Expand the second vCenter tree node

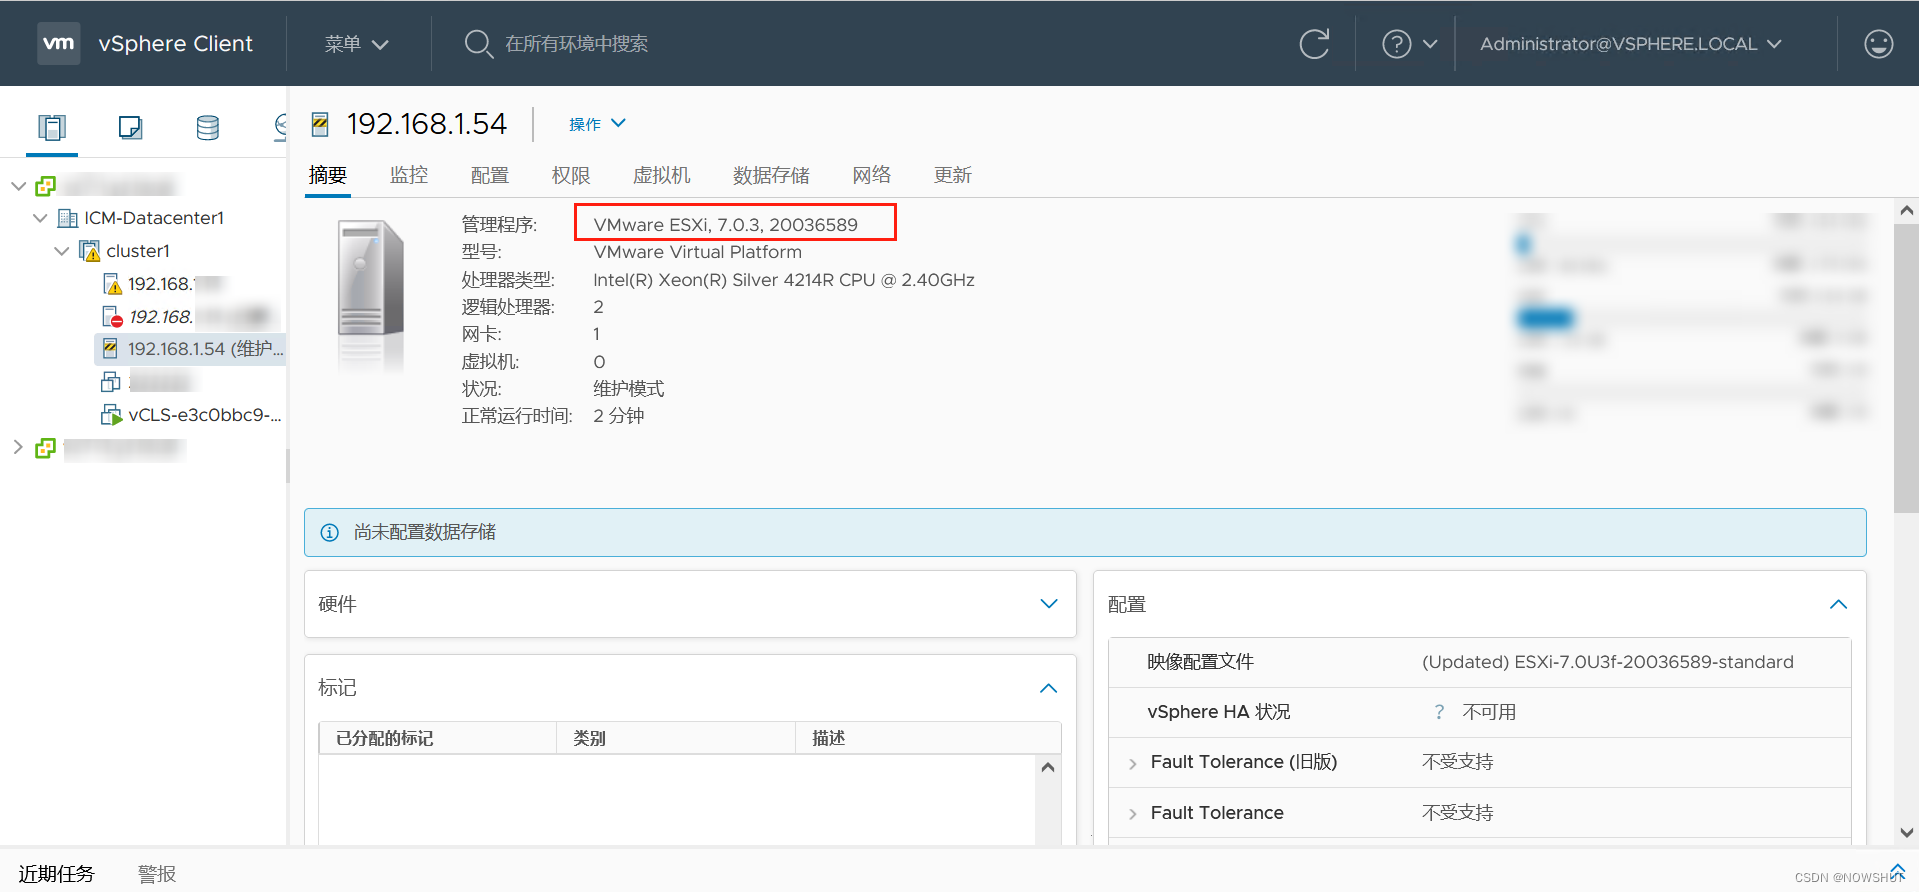coord(18,448)
